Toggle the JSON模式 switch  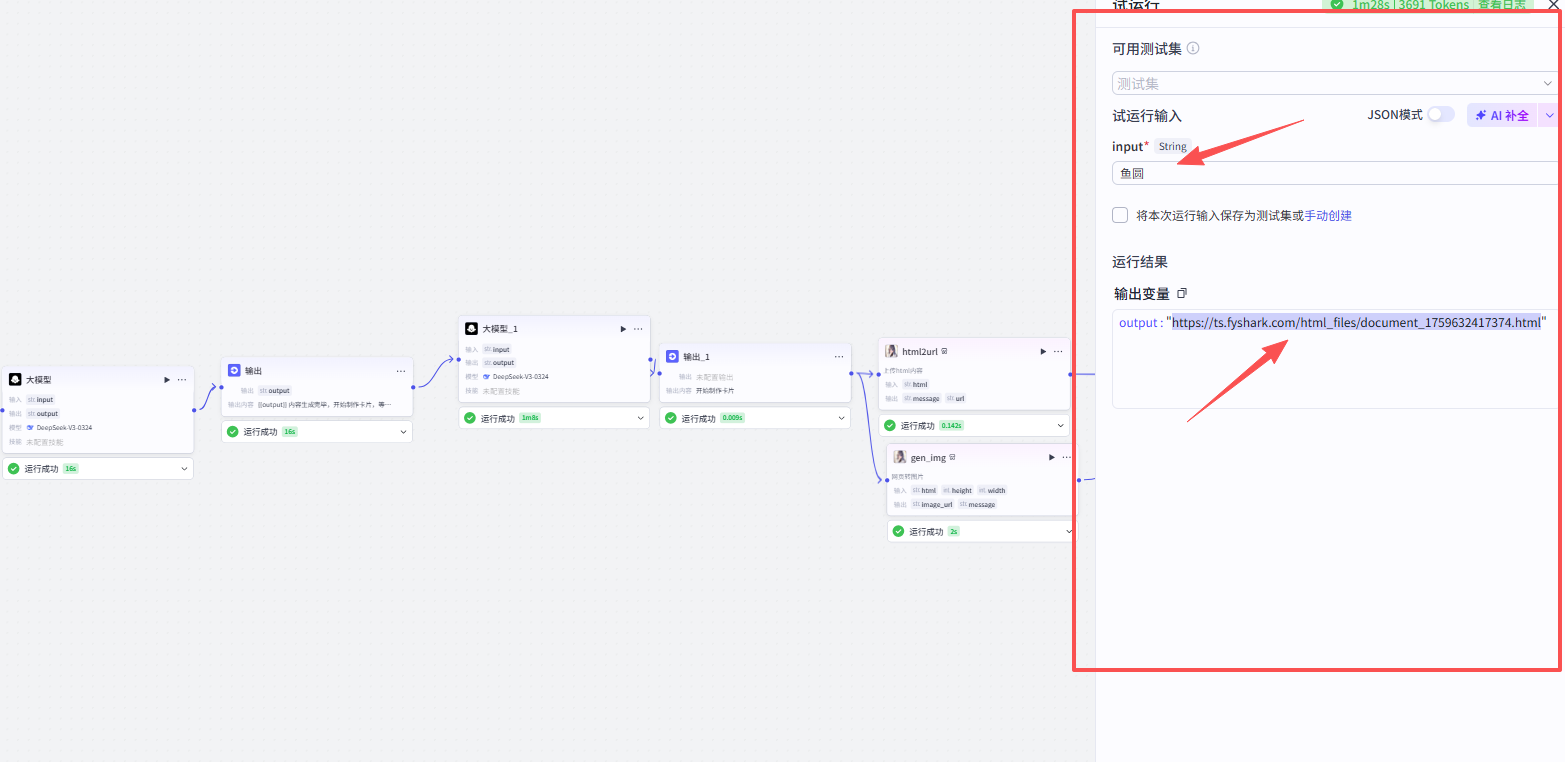[x=1441, y=115]
